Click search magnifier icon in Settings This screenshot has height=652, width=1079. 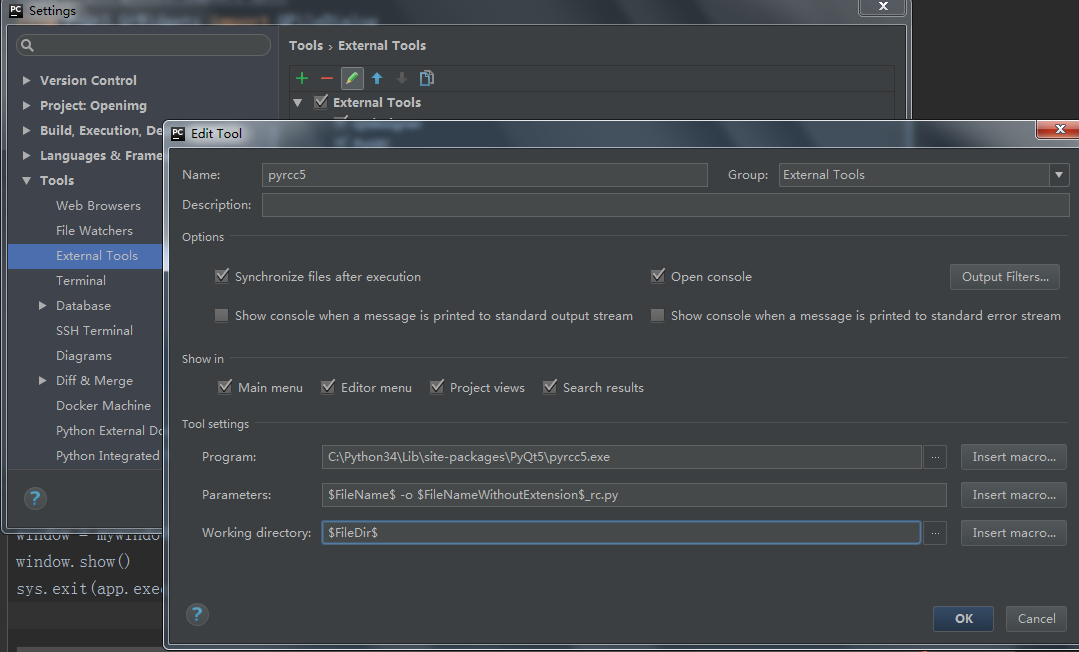(x=28, y=45)
